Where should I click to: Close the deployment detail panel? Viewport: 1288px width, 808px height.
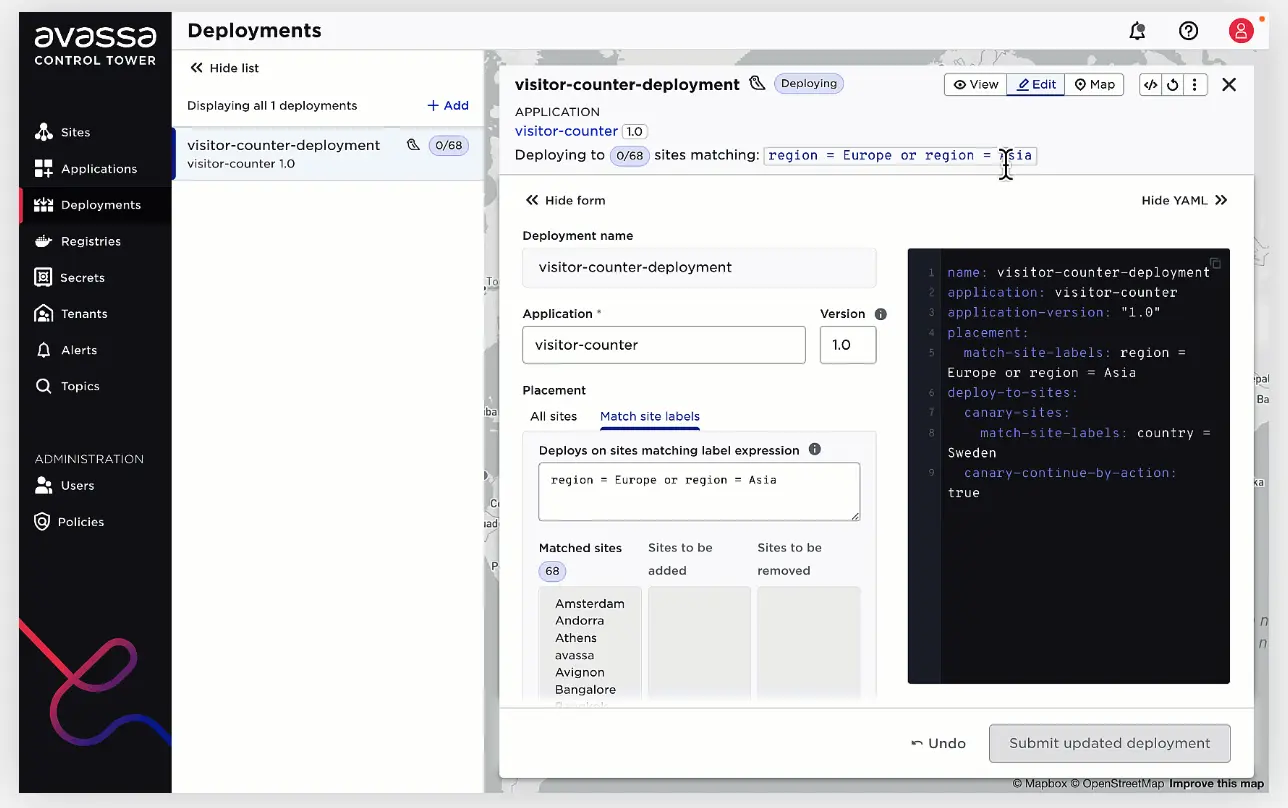click(x=1229, y=85)
